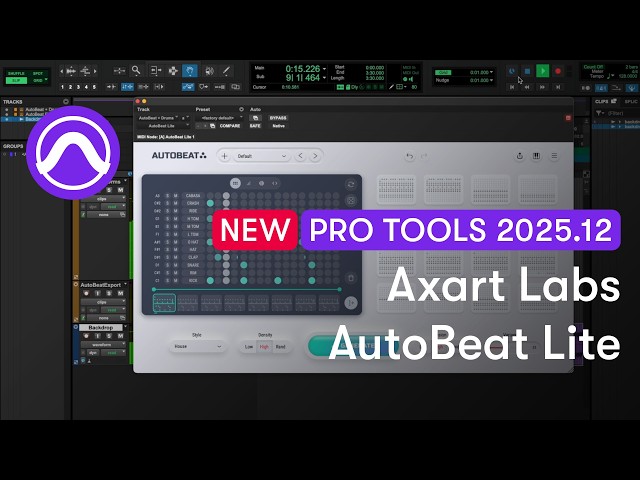Image resolution: width=640 pixels, height=480 pixels.
Task: Click the CLIPS list filter field
Action: [x=617, y=113]
